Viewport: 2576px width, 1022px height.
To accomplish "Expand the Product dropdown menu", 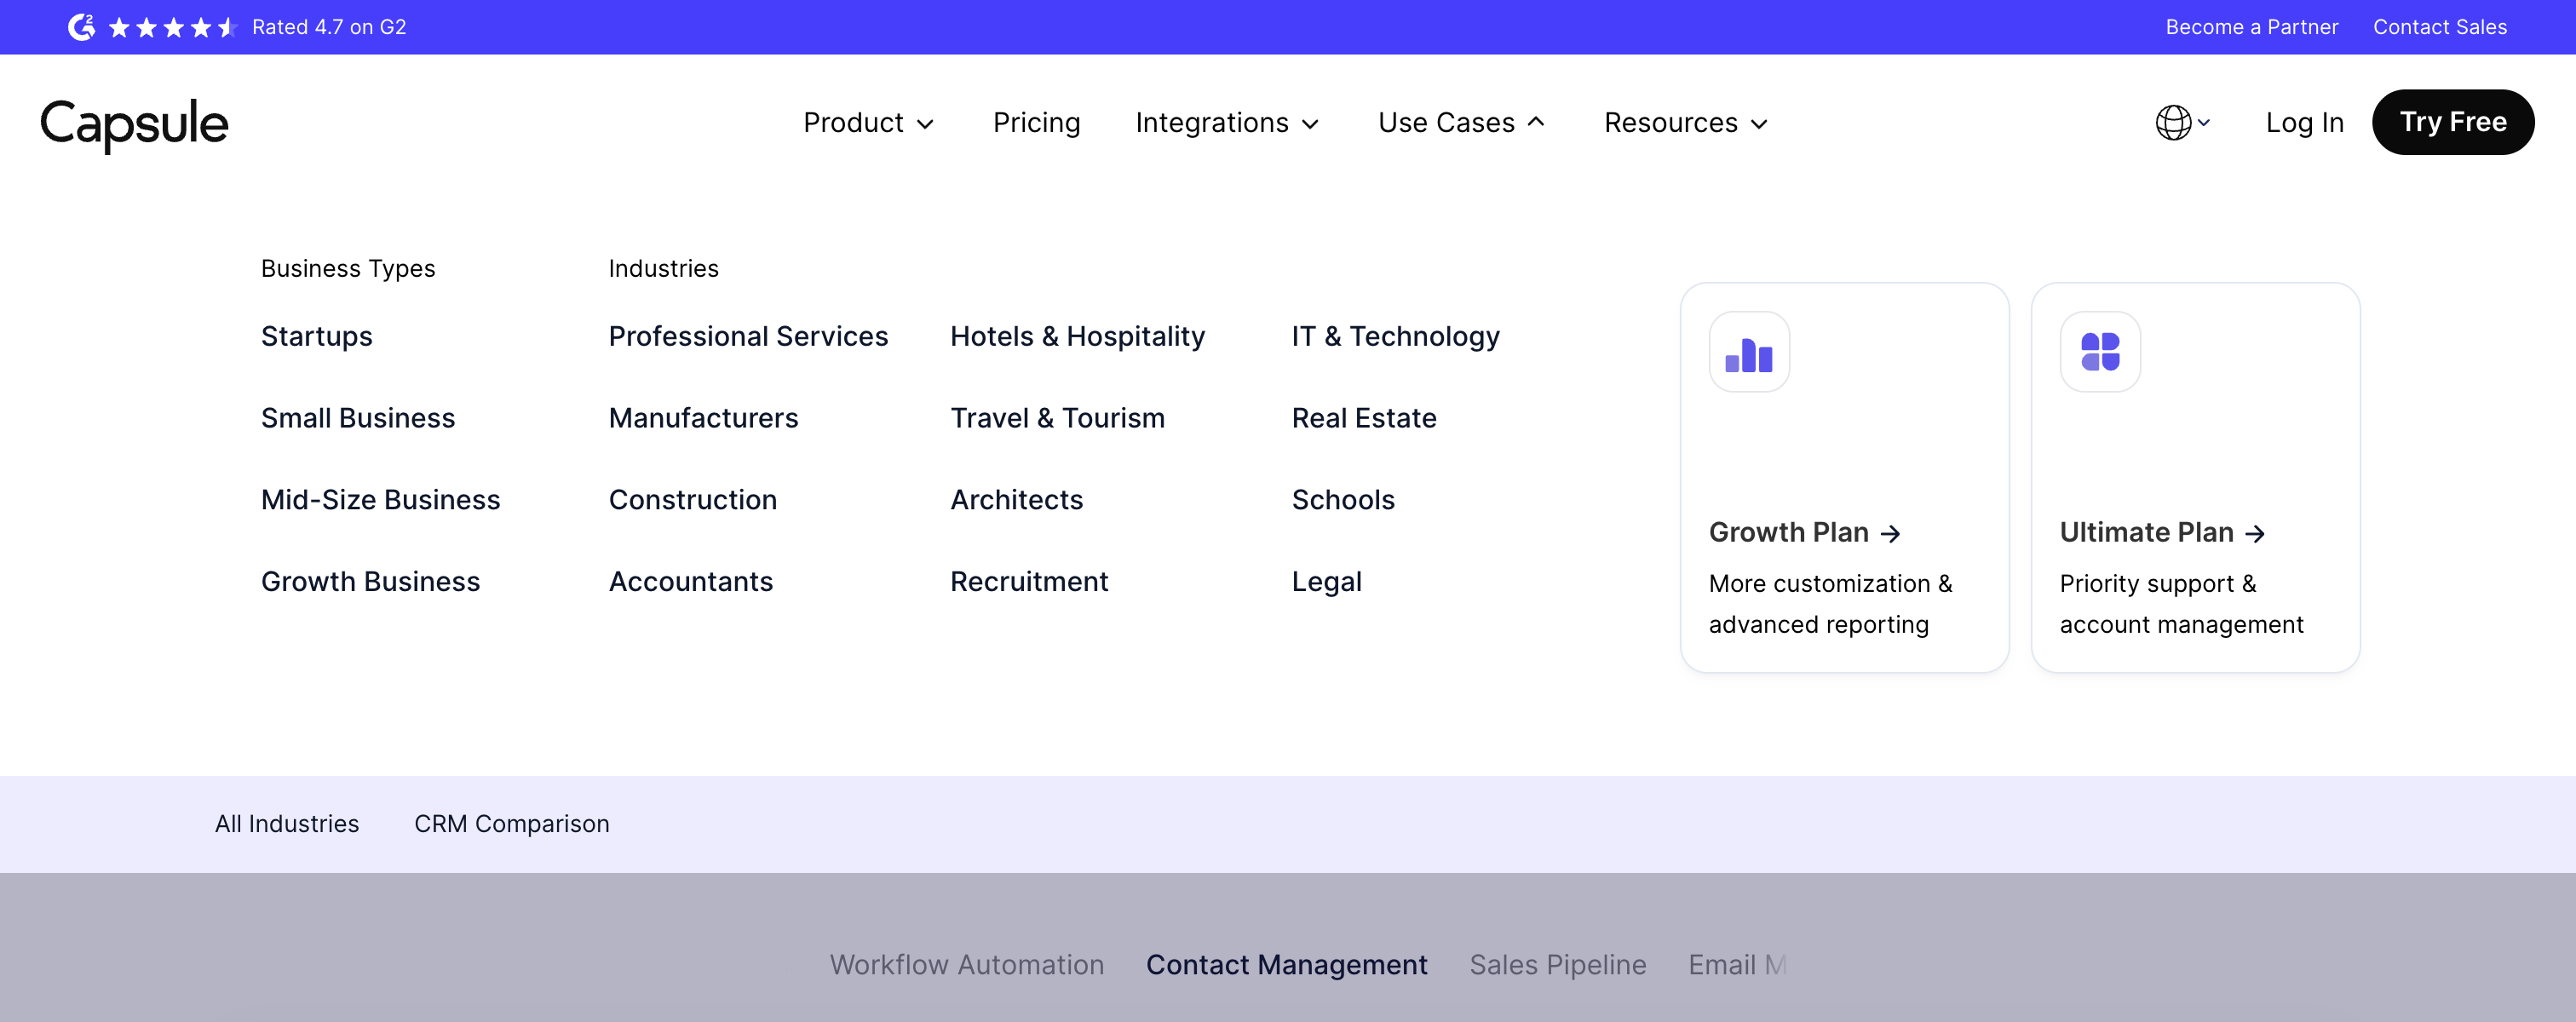I will click(x=868, y=122).
